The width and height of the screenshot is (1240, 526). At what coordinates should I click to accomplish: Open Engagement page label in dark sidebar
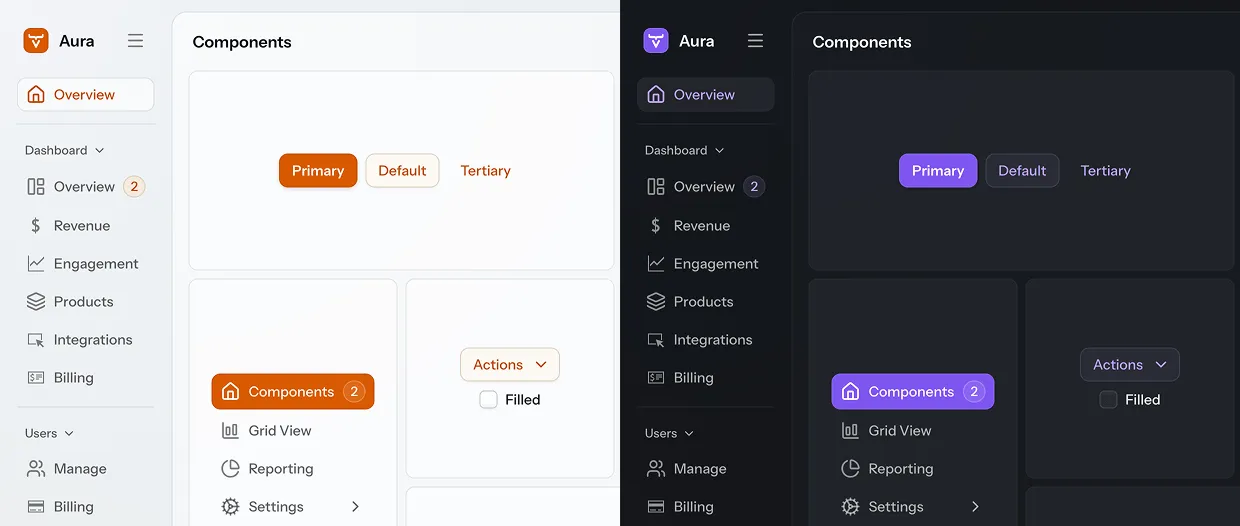click(x=716, y=264)
